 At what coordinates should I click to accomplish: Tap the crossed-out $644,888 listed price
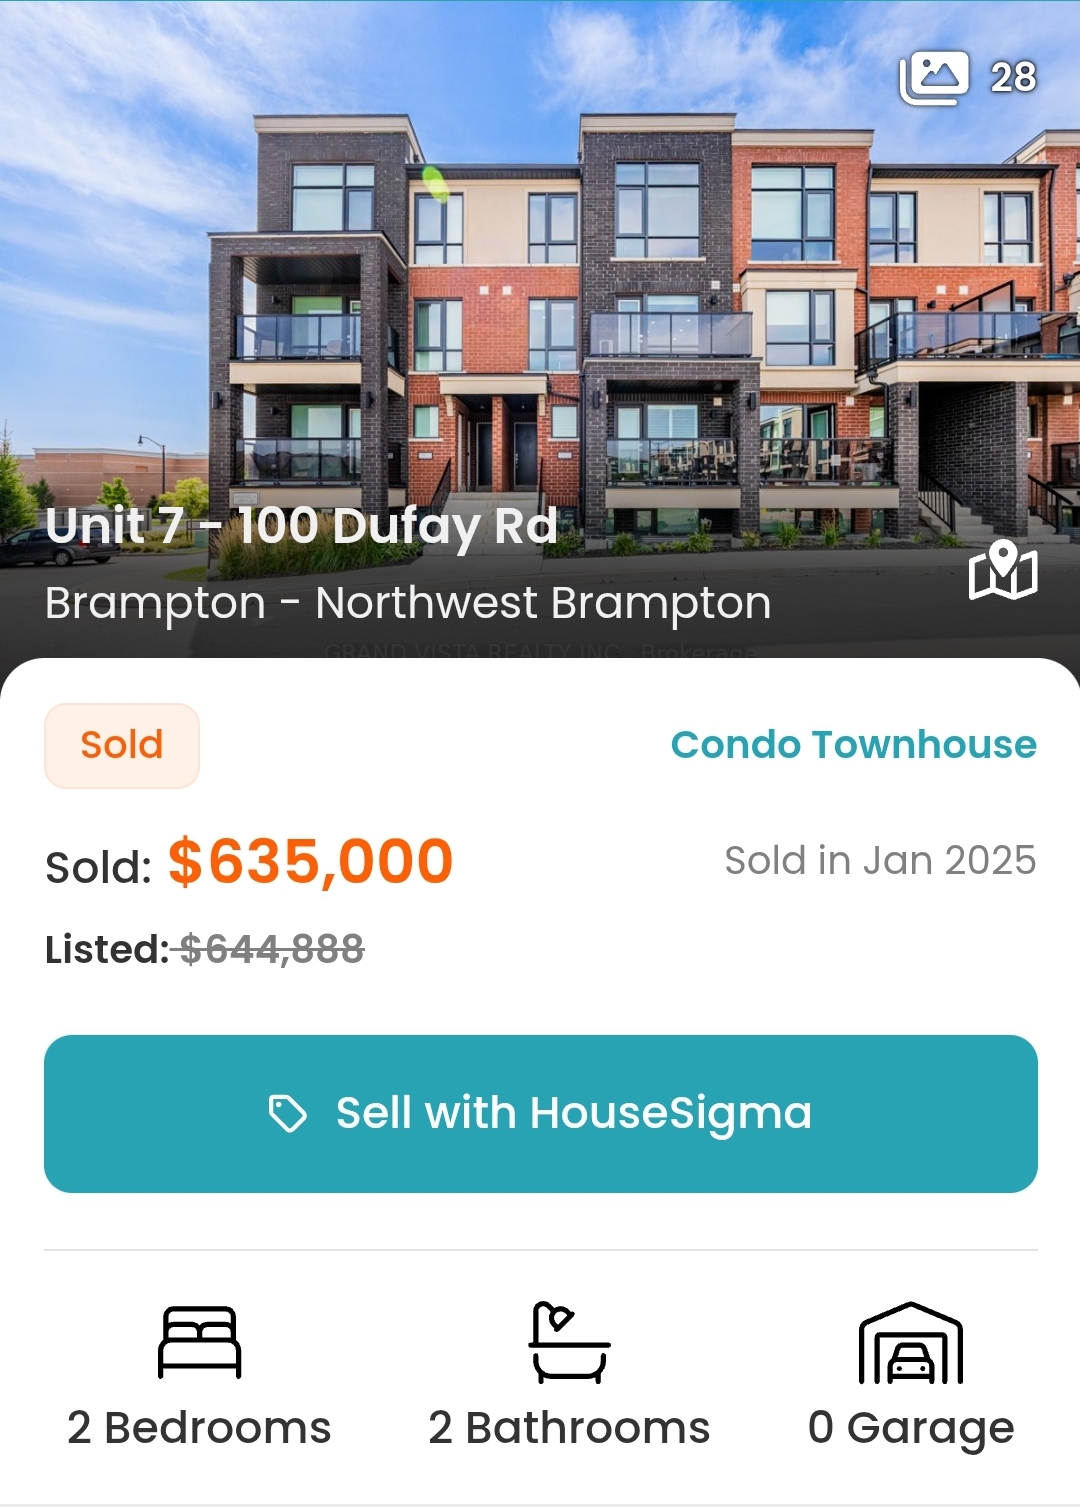point(272,949)
